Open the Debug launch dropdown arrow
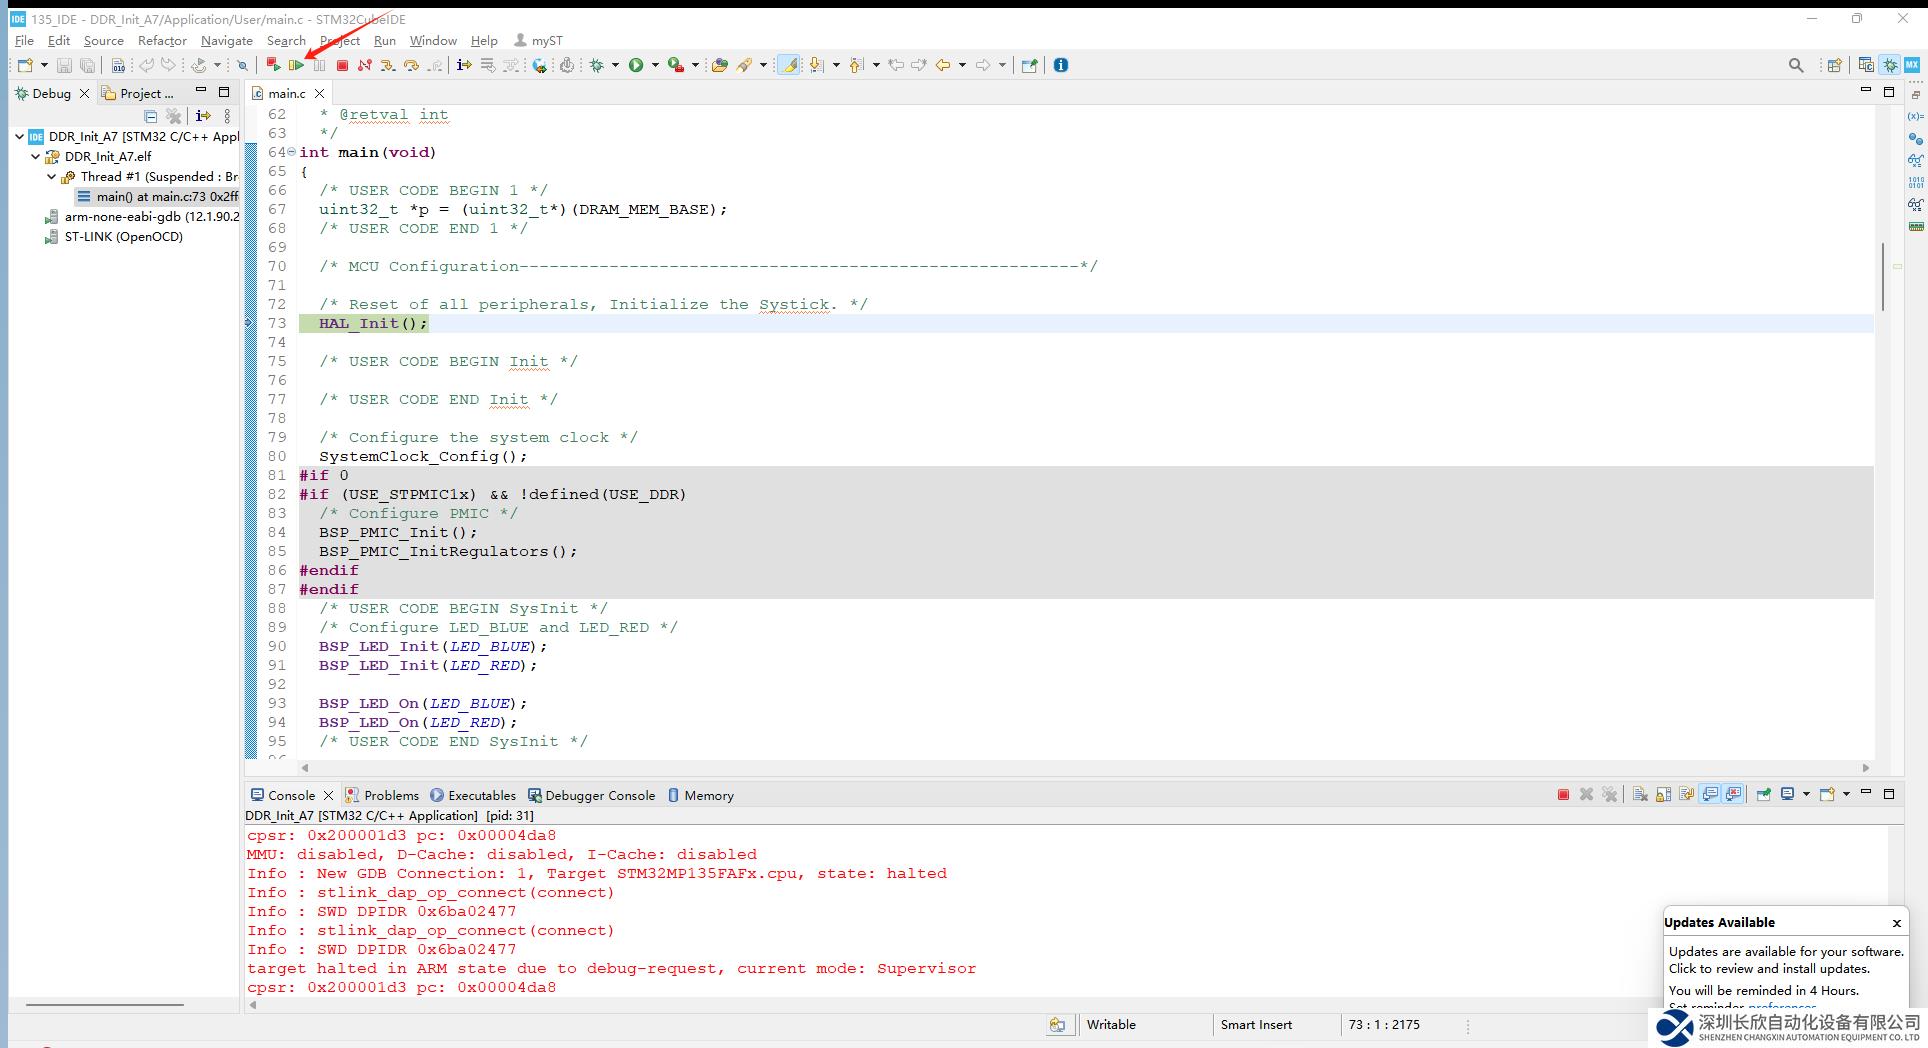Screen dimensions: 1928x1048 (x=616, y=65)
